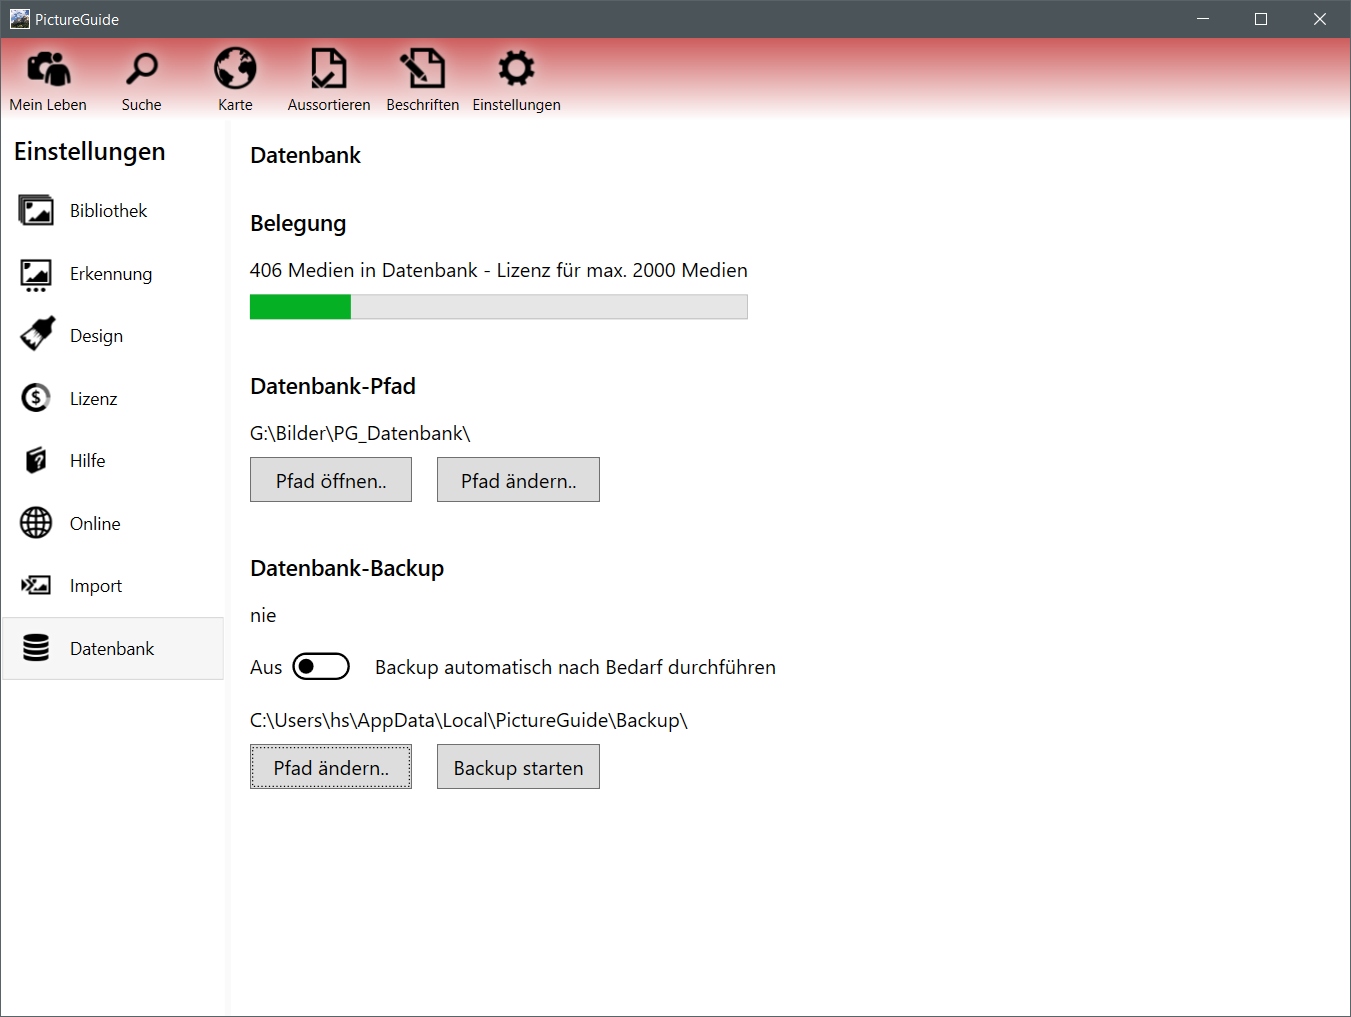Image resolution: width=1351 pixels, height=1017 pixels.
Task: Click the Bibliothek picture icon
Action: click(x=36, y=211)
